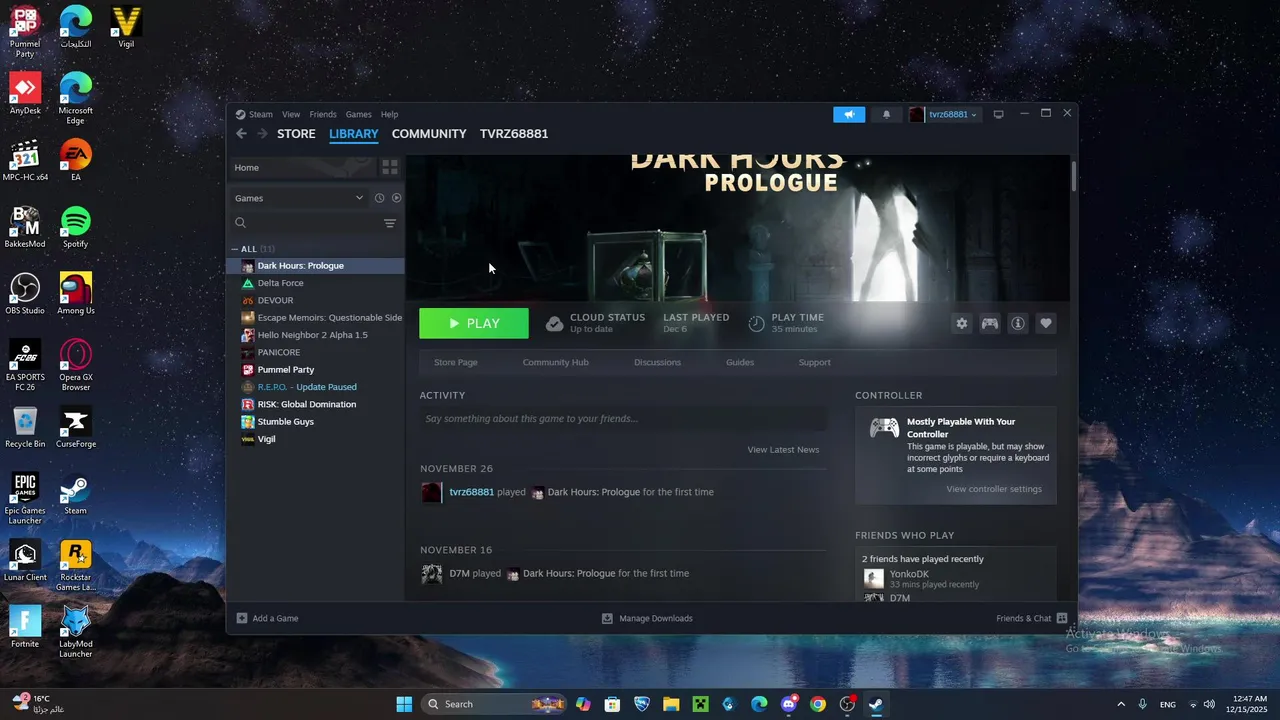Open the Community Hub link
Screen dimensions: 1280x720
(x=556, y=362)
